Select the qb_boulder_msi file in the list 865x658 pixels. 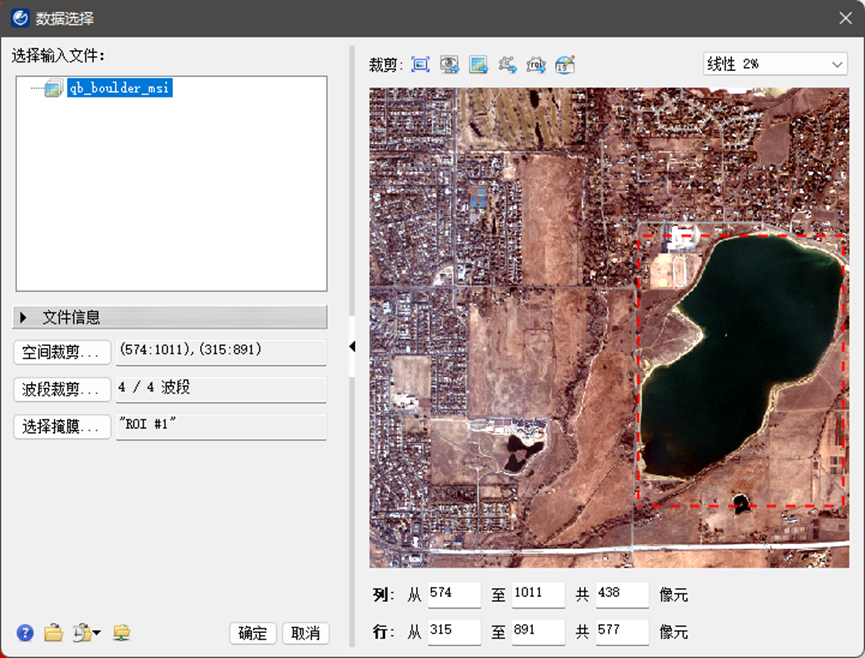point(120,88)
